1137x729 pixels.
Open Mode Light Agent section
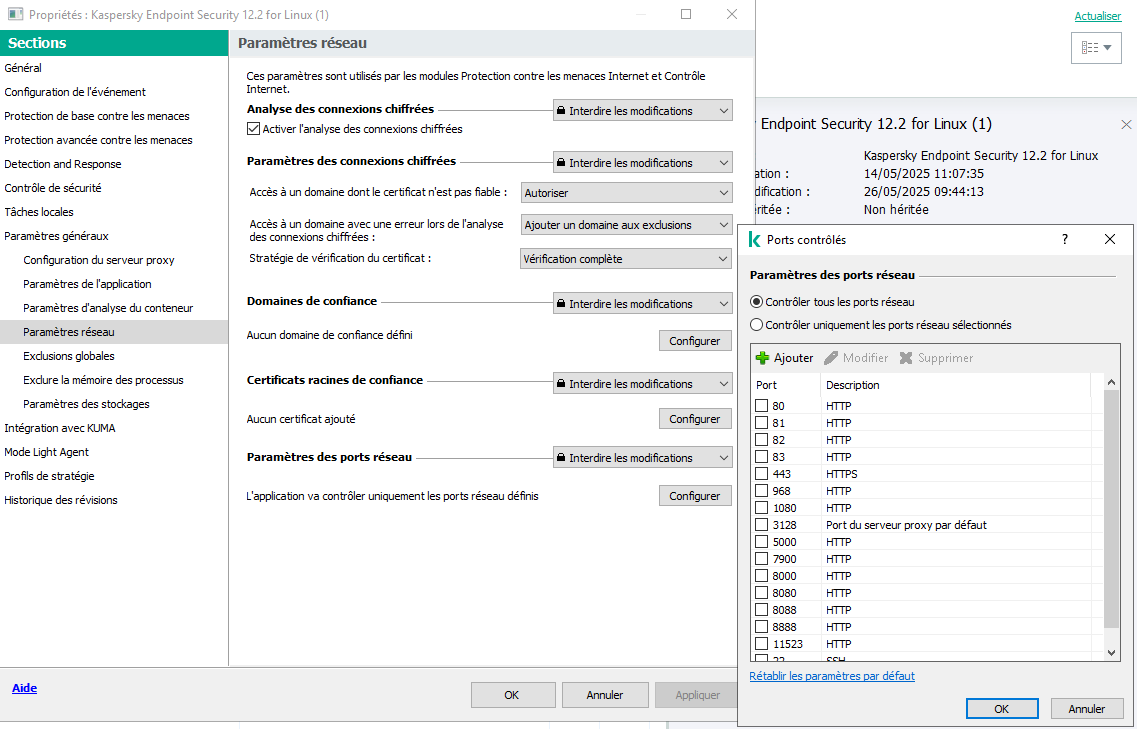[46, 452]
